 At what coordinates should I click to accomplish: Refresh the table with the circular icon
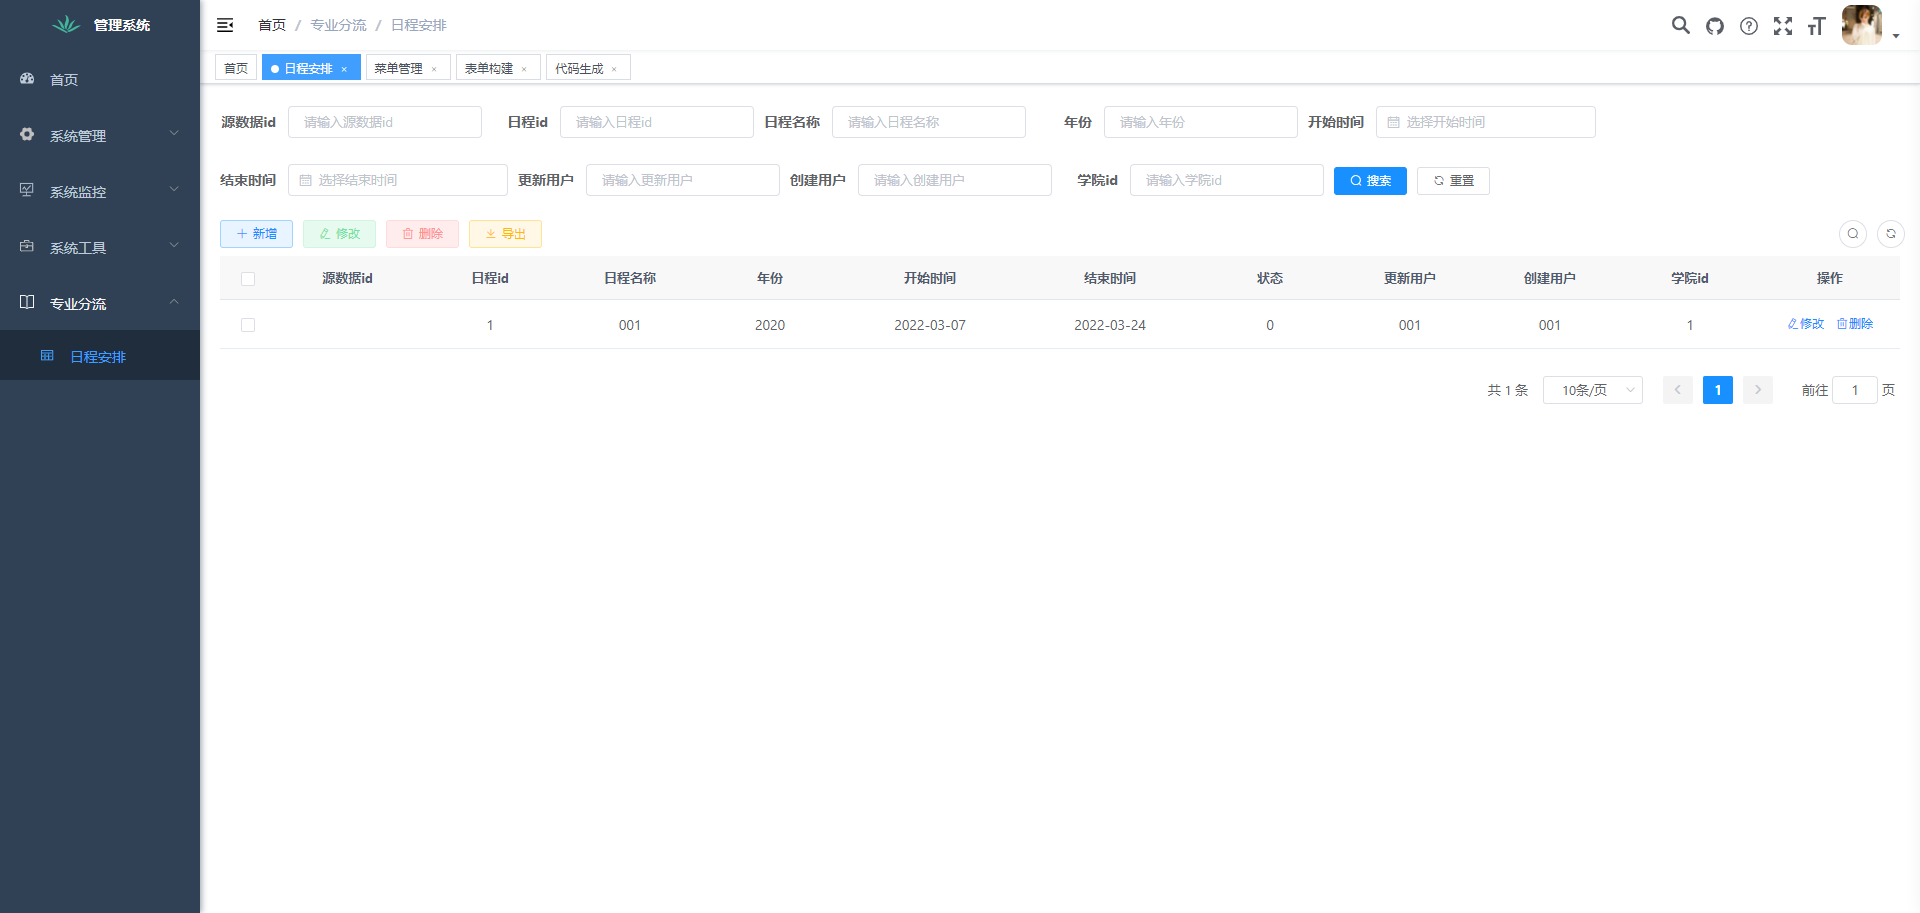[x=1891, y=234]
